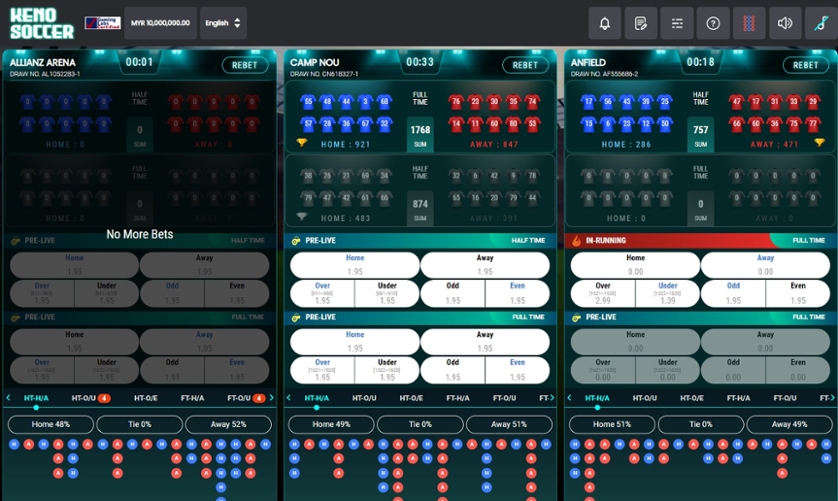The height and width of the screenshot is (501, 838).
Task: Open the English language dropdown
Action: (x=223, y=23)
